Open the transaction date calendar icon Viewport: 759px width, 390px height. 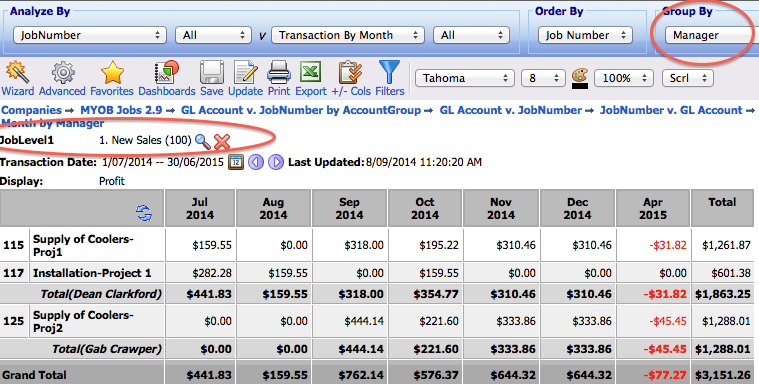(x=236, y=162)
